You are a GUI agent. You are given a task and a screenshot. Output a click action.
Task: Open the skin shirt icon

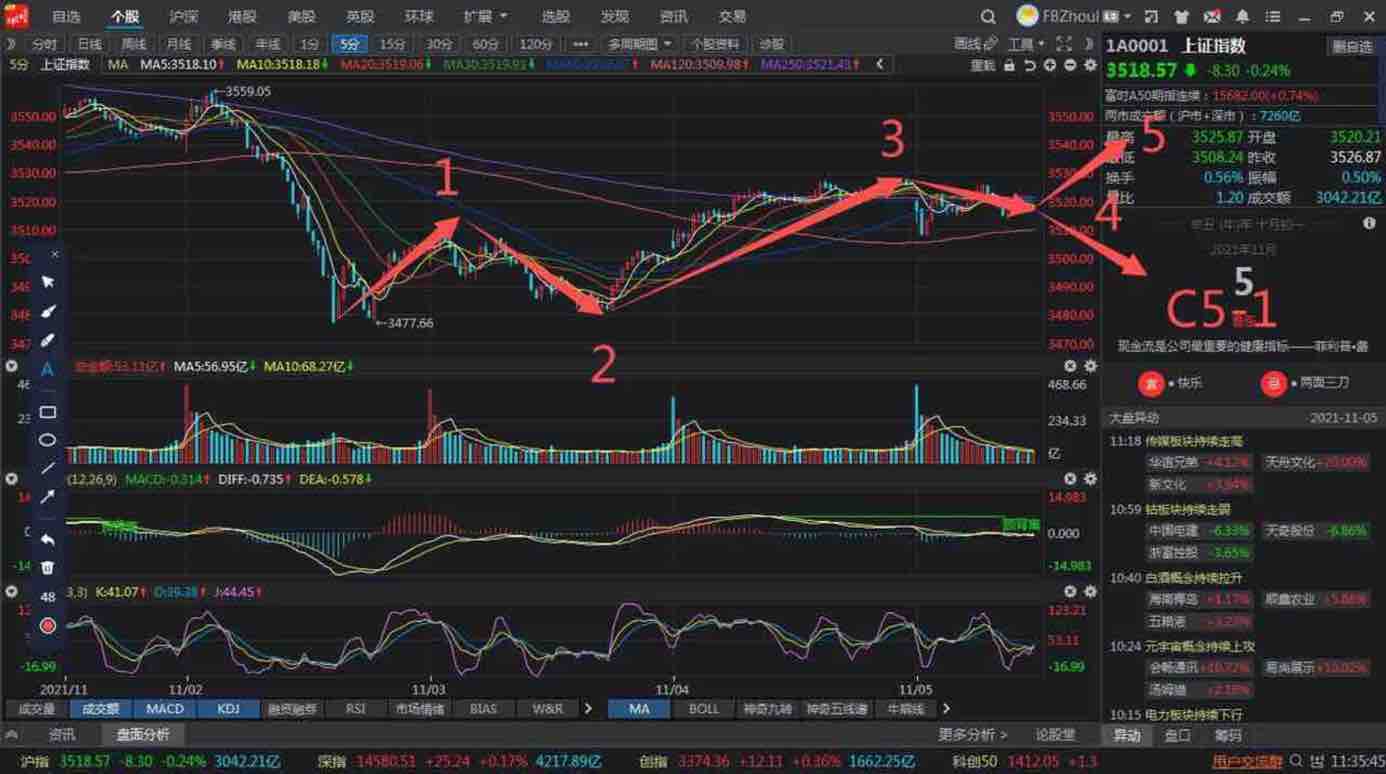coord(1182,17)
